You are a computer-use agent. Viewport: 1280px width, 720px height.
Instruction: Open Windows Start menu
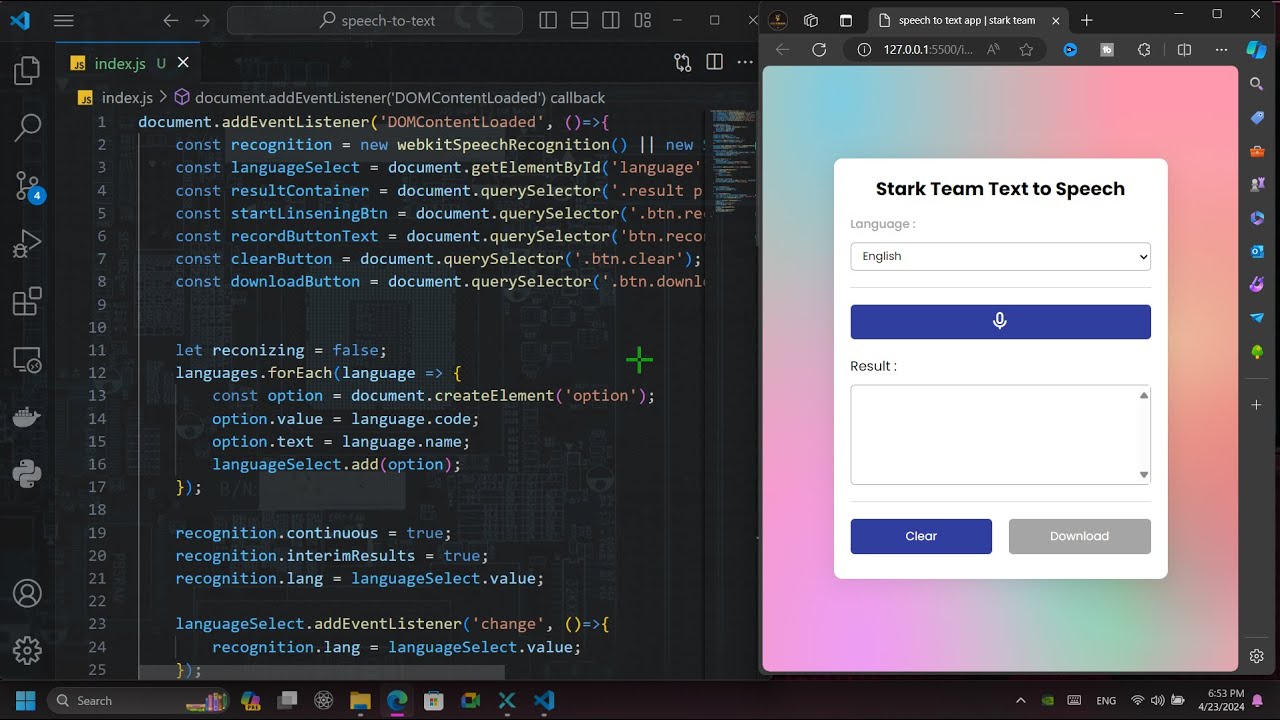pos(26,700)
